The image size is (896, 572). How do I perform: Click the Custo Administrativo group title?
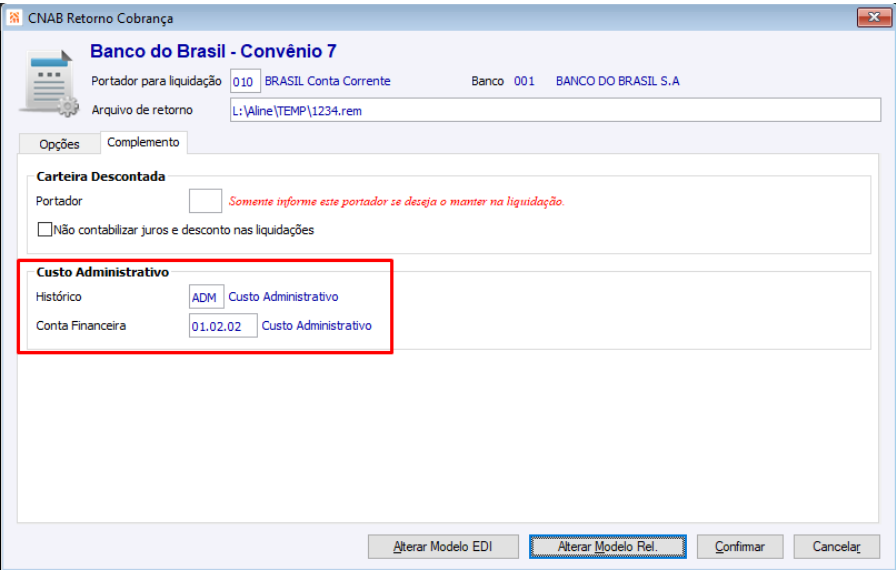(x=103, y=272)
